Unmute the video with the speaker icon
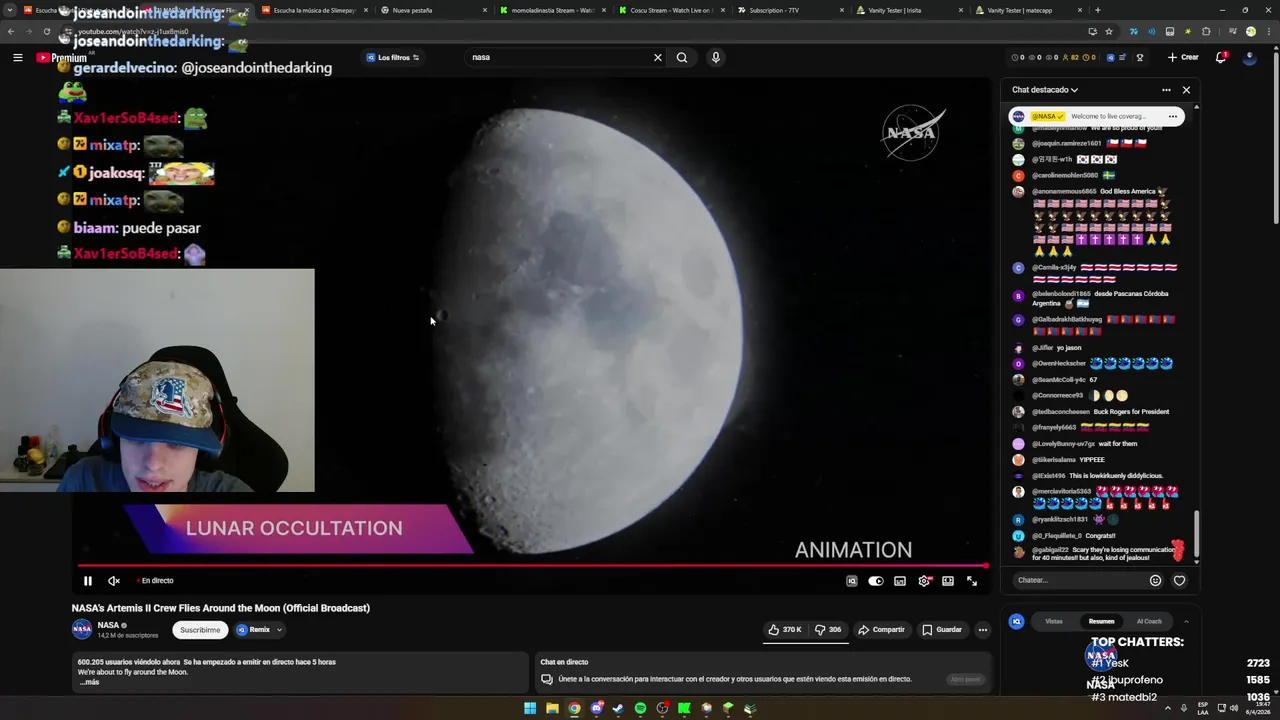Viewport: 1280px width, 720px height. [114, 581]
